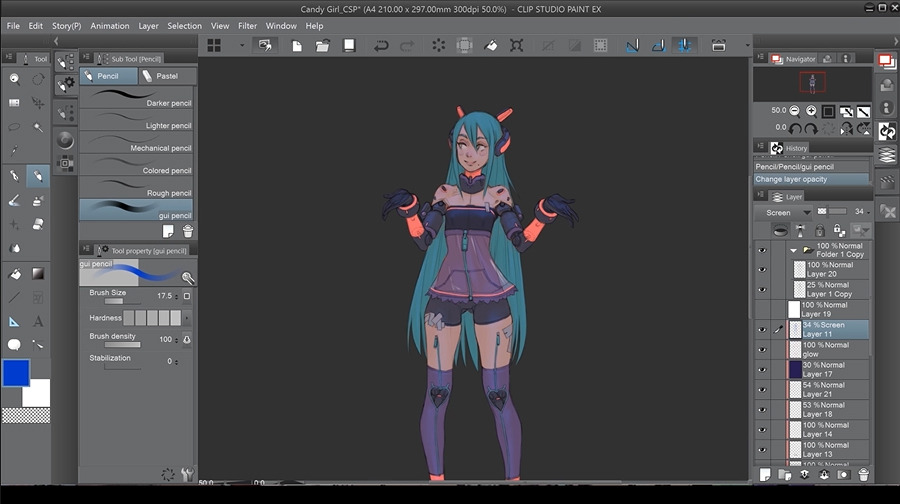
Task: Open the Filter menu
Action: pos(247,26)
